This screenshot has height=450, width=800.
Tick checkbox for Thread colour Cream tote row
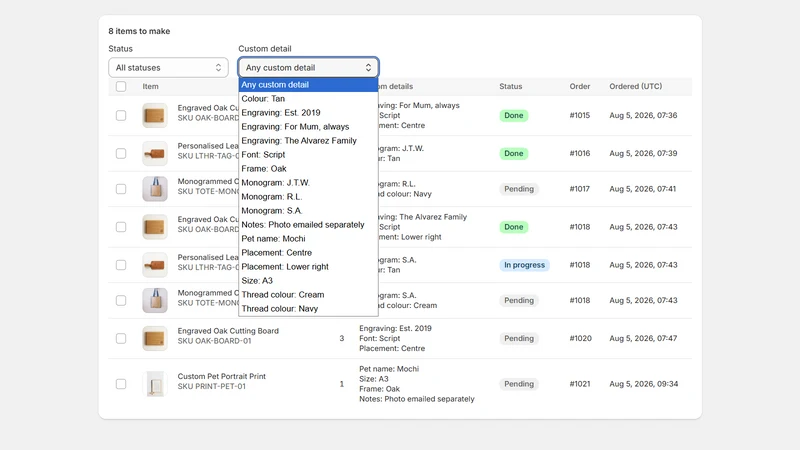(x=121, y=301)
